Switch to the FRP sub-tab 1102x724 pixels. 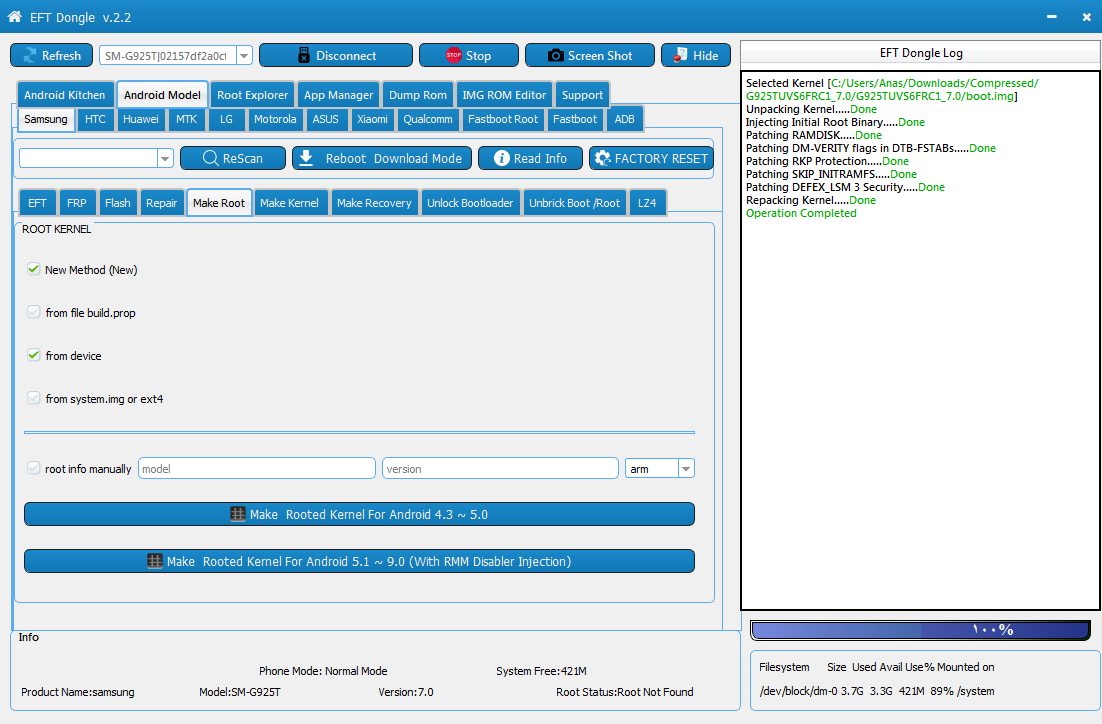tap(77, 202)
